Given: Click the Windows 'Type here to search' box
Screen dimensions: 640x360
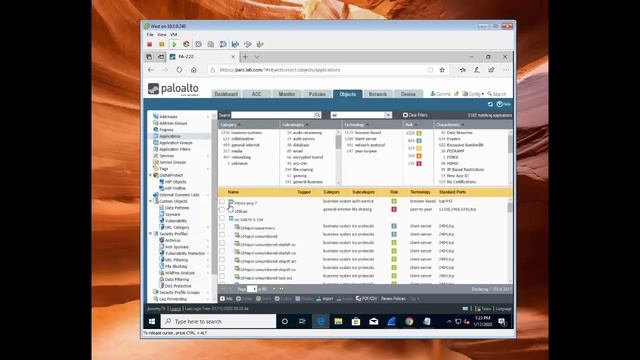Looking at the screenshot, I should [x=218, y=322].
